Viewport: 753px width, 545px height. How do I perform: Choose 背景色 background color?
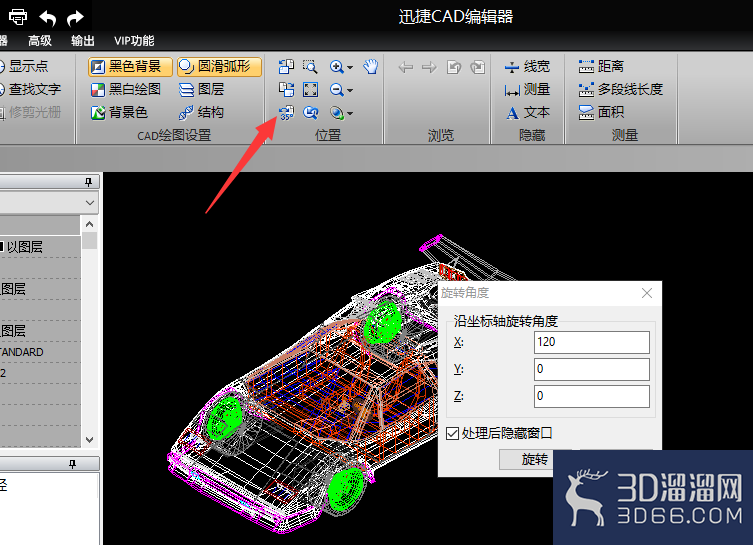coord(119,112)
